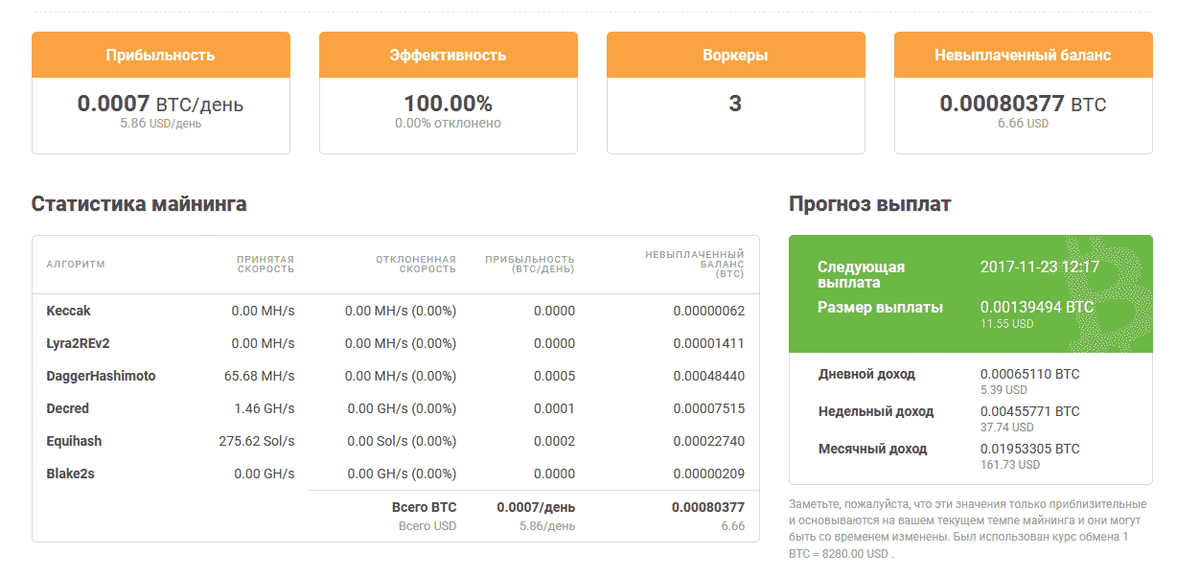Select the orange Прибыльность card header
Viewport: 1200px width, 579px height.
[x=161, y=55]
